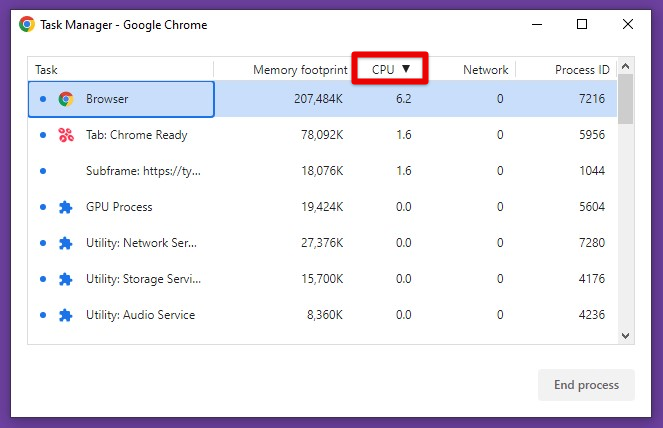Sort by the Memory footprint column header

point(300,70)
